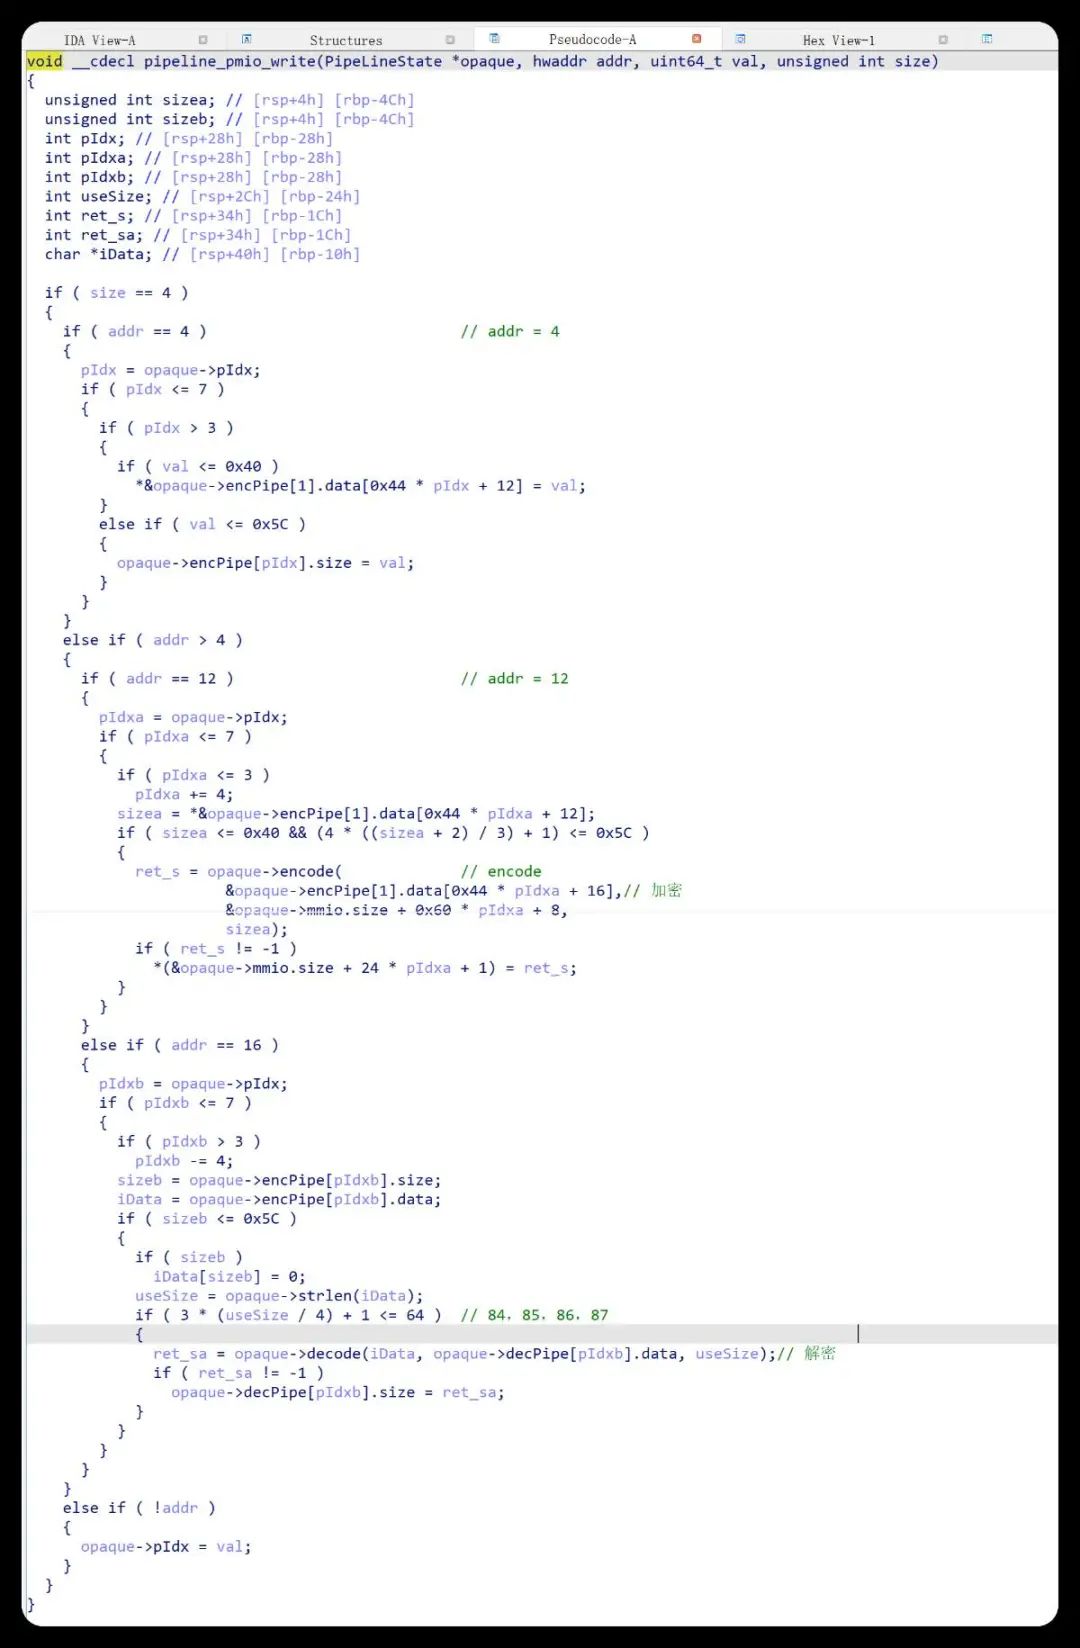This screenshot has width=1080, height=1648.
Task: Click 'opaque->encPipe[pIdx].size = val;' line
Action: coord(265,563)
